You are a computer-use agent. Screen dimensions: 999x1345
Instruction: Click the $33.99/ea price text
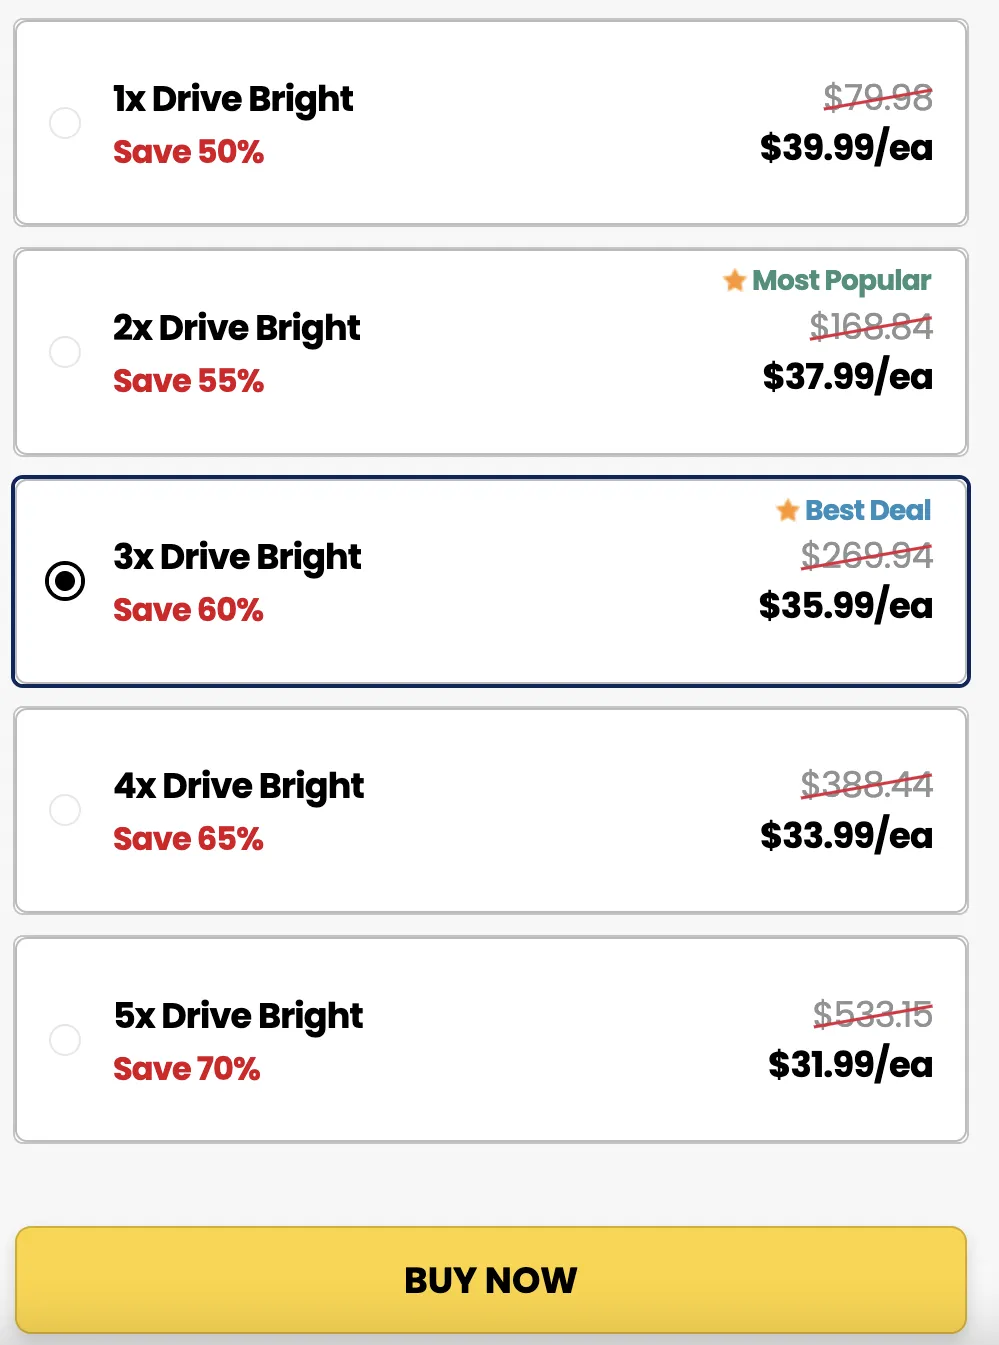[846, 836]
